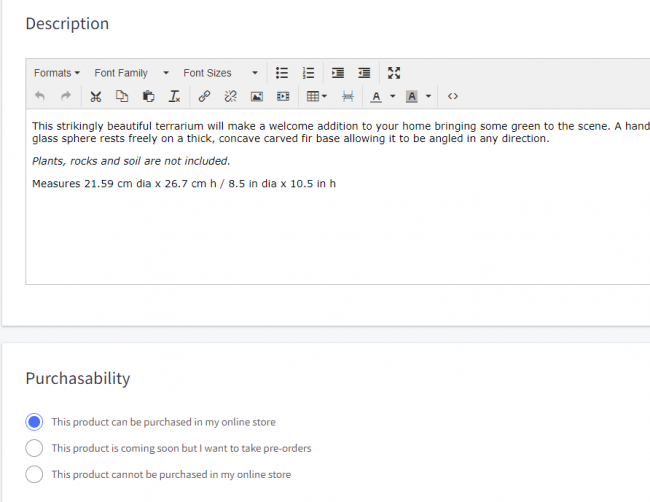Toggle fullscreen editor mode
The width and height of the screenshot is (650, 502).
point(394,73)
